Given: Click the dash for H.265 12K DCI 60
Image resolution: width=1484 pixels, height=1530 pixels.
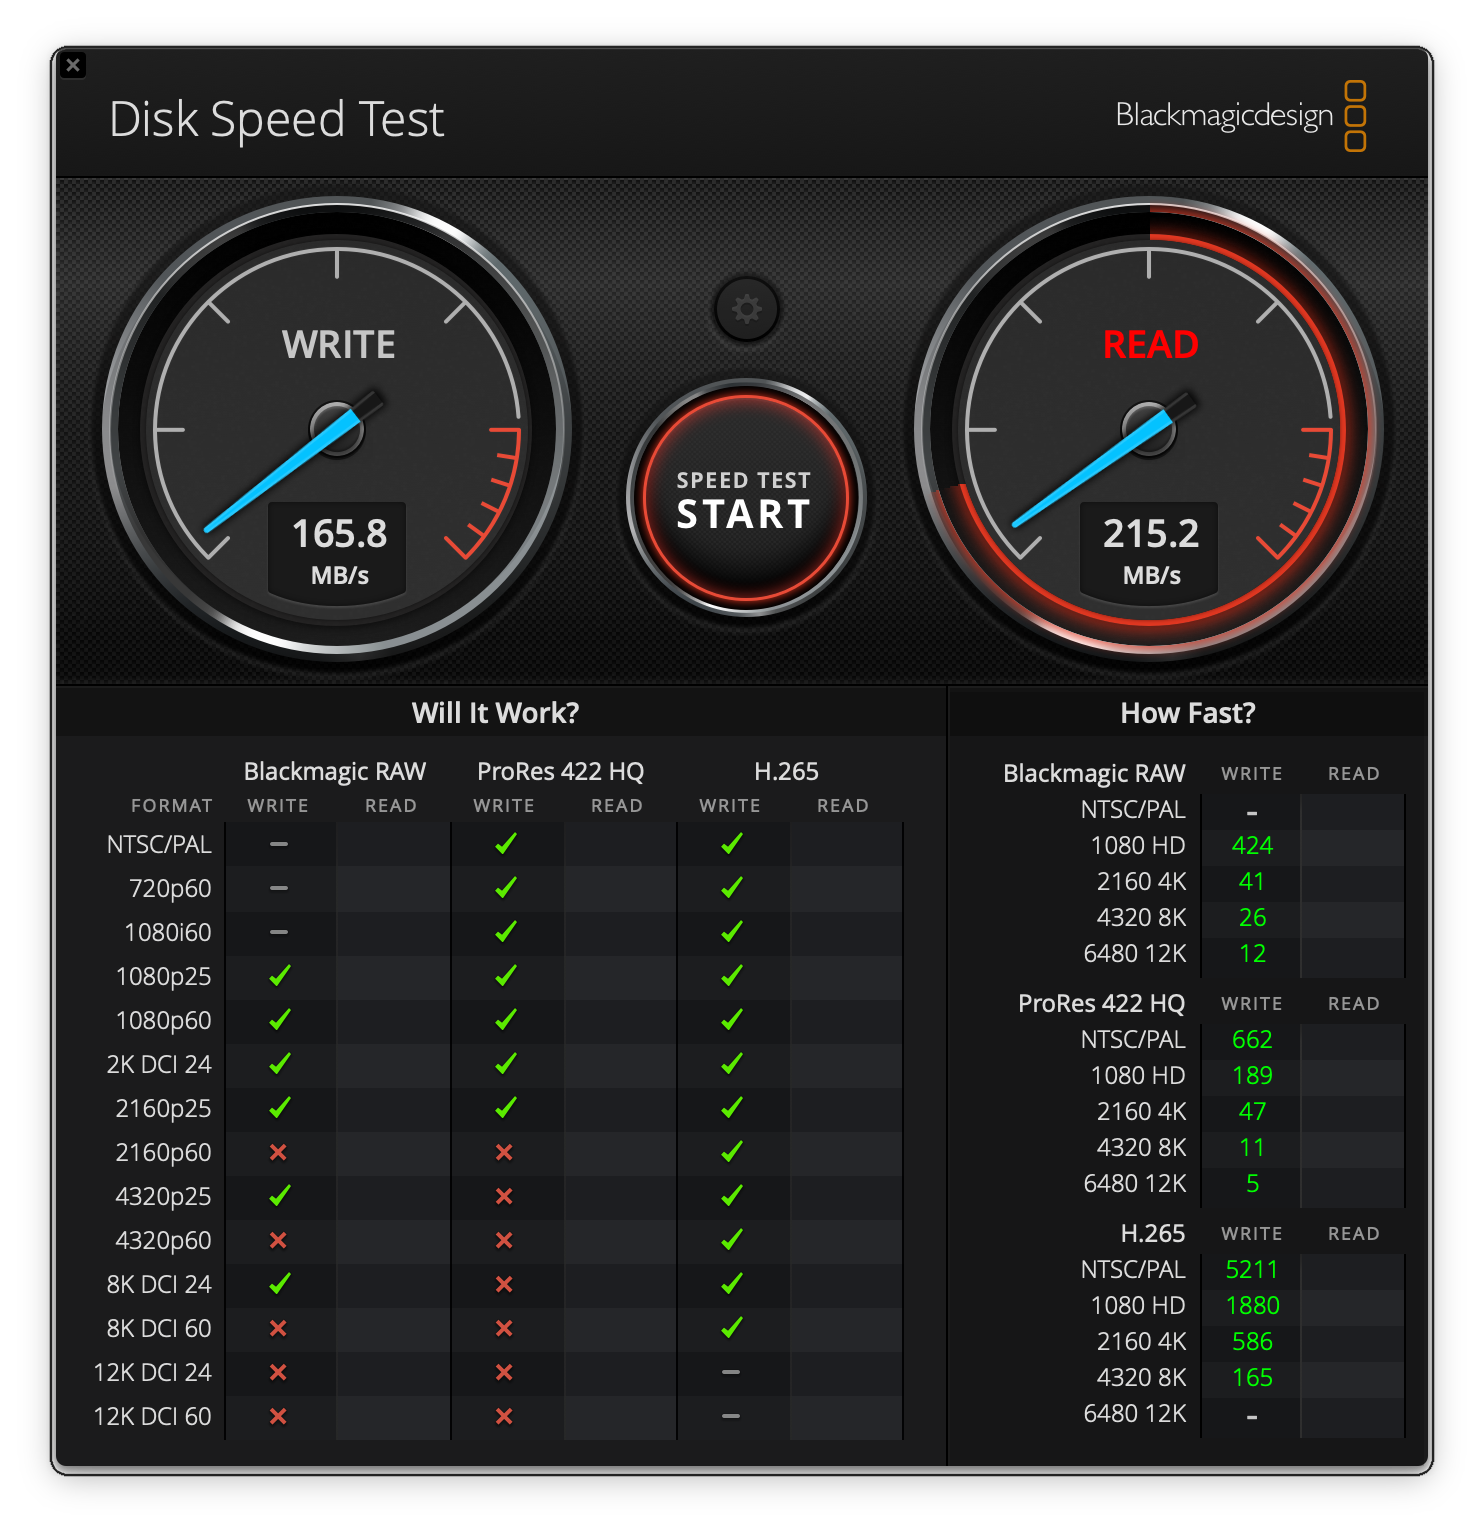Looking at the screenshot, I should click(x=732, y=1416).
